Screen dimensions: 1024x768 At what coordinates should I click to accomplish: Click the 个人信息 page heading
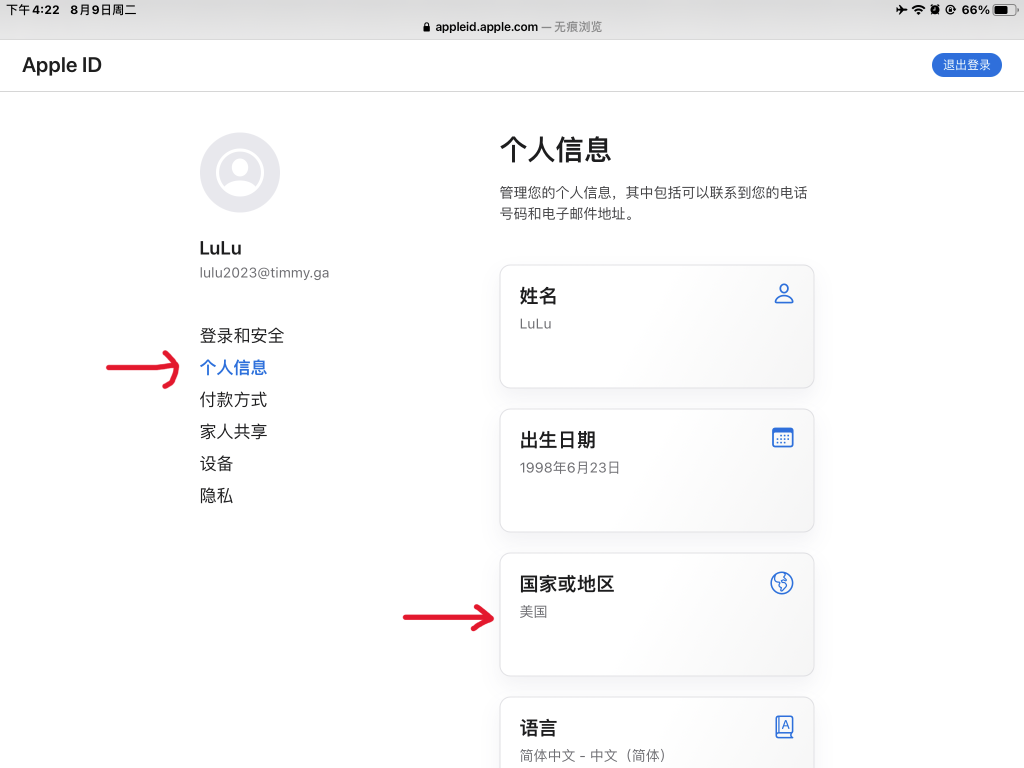click(x=556, y=150)
